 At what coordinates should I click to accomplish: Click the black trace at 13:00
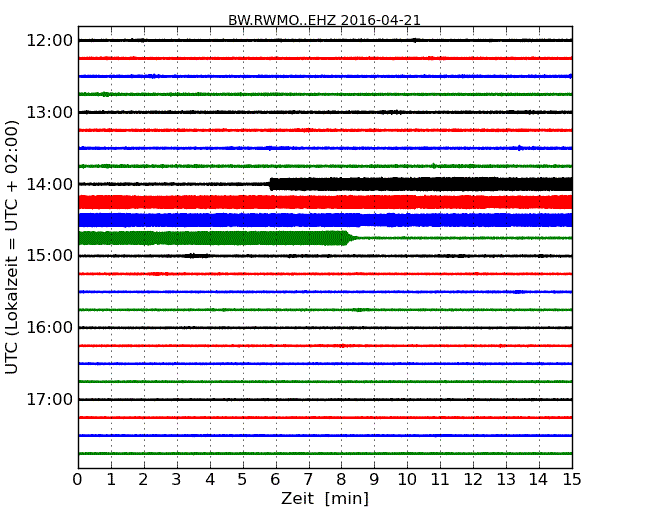pos(325,112)
